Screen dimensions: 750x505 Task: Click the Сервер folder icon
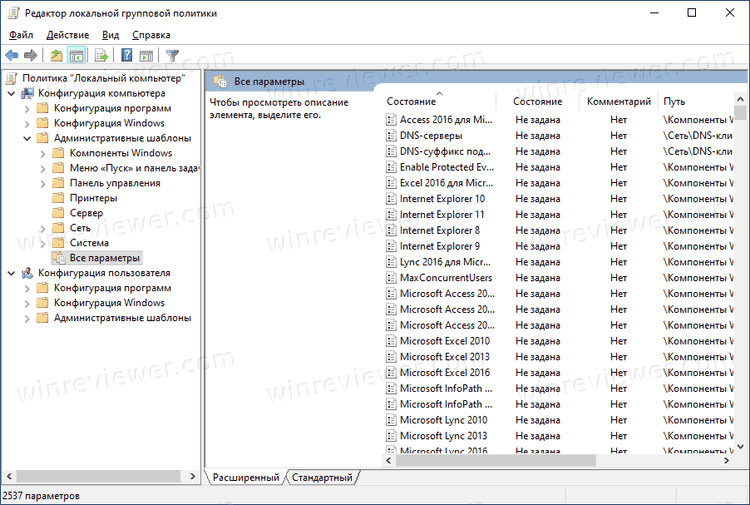tap(58, 213)
